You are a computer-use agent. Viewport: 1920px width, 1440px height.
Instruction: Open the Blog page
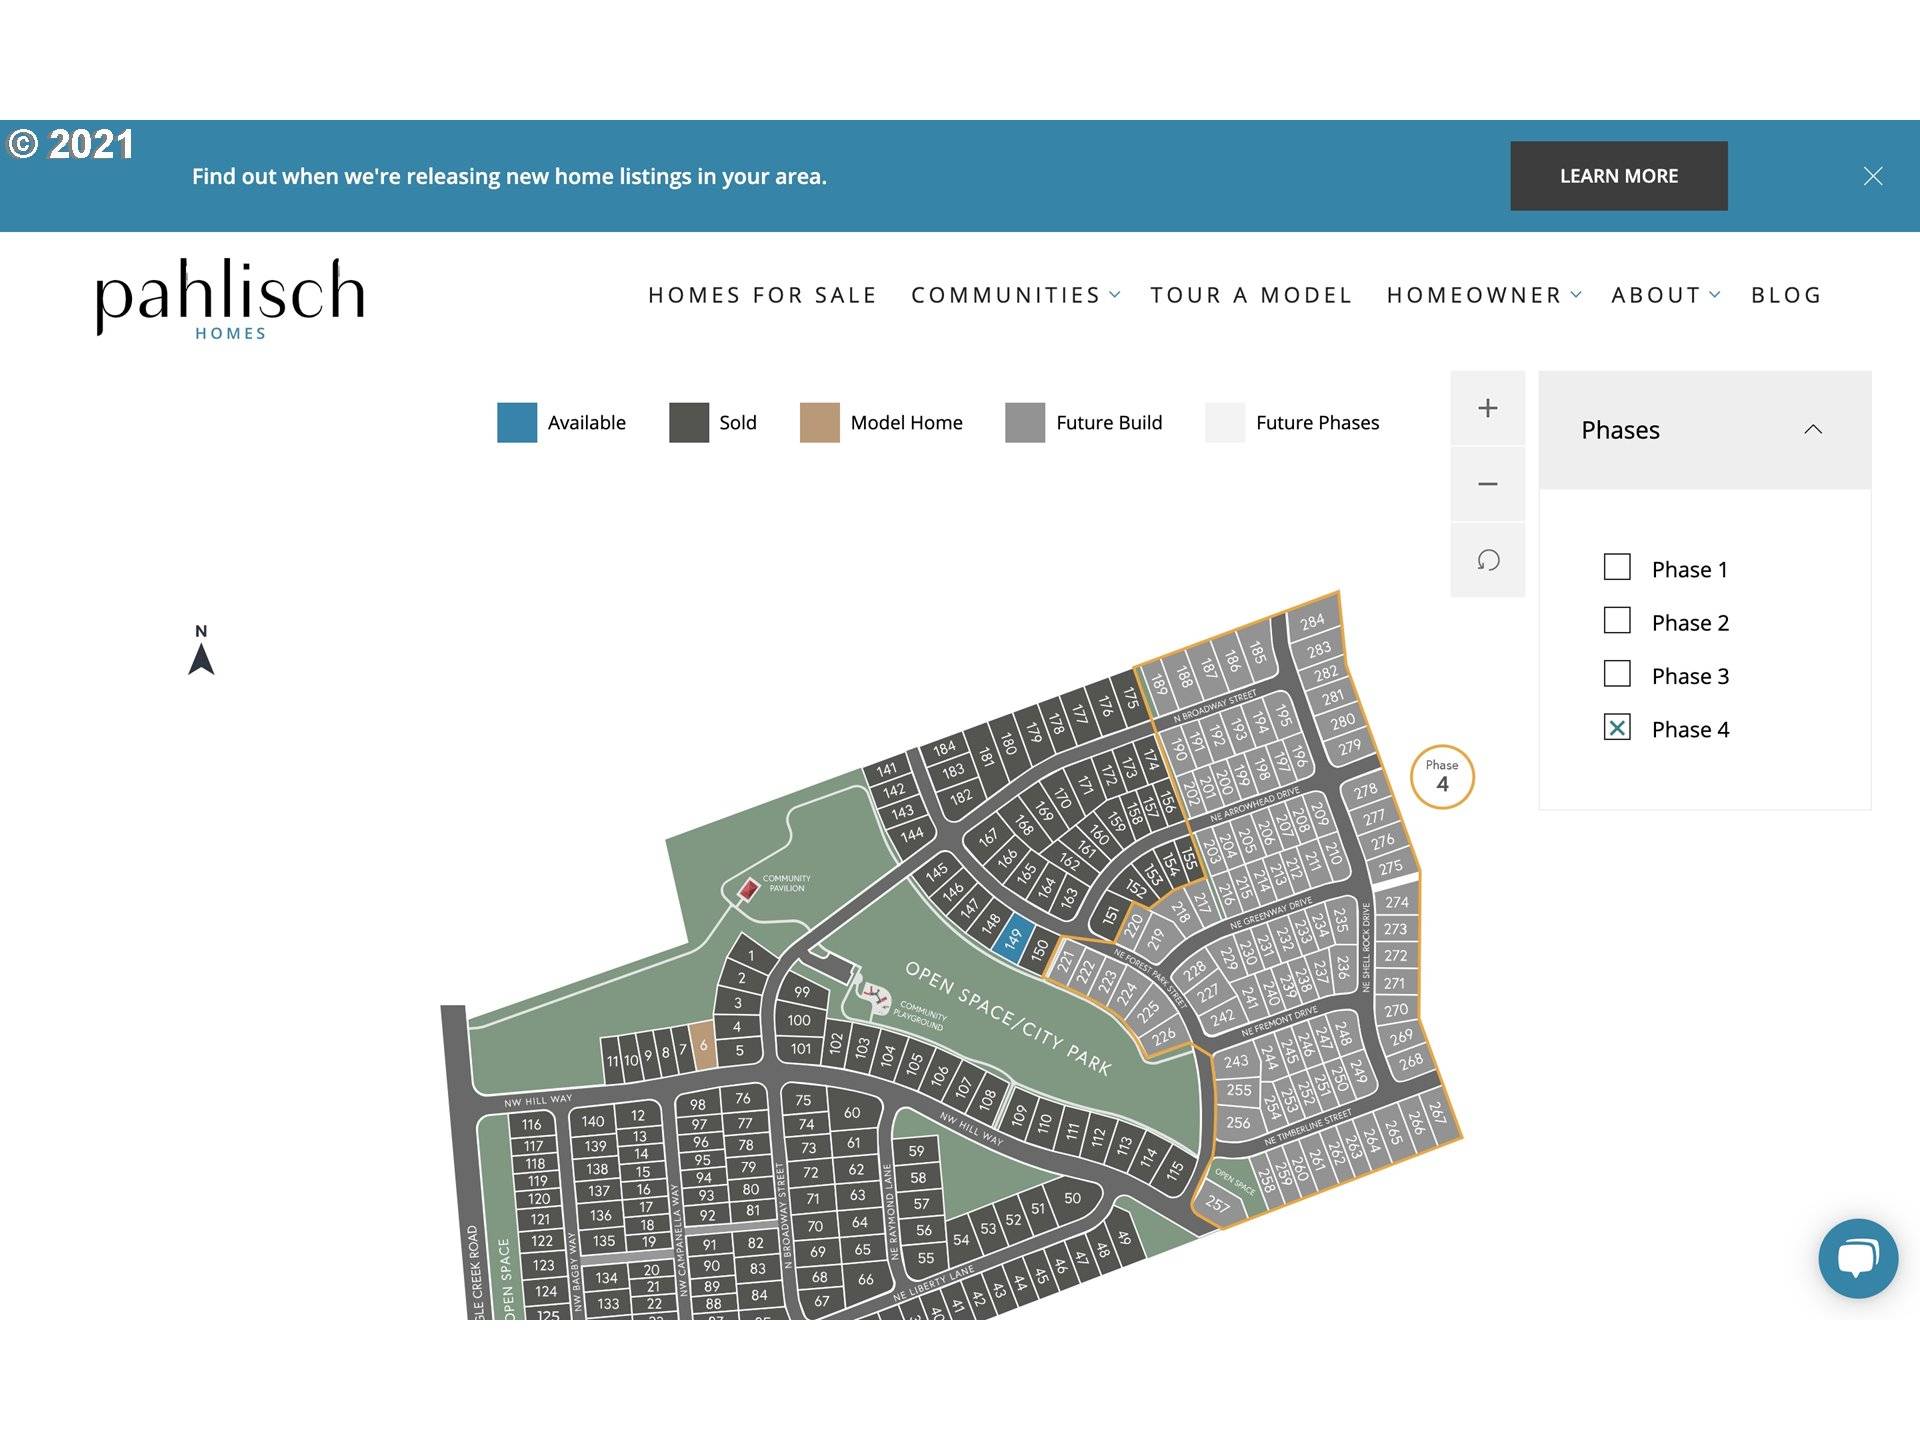(1785, 295)
